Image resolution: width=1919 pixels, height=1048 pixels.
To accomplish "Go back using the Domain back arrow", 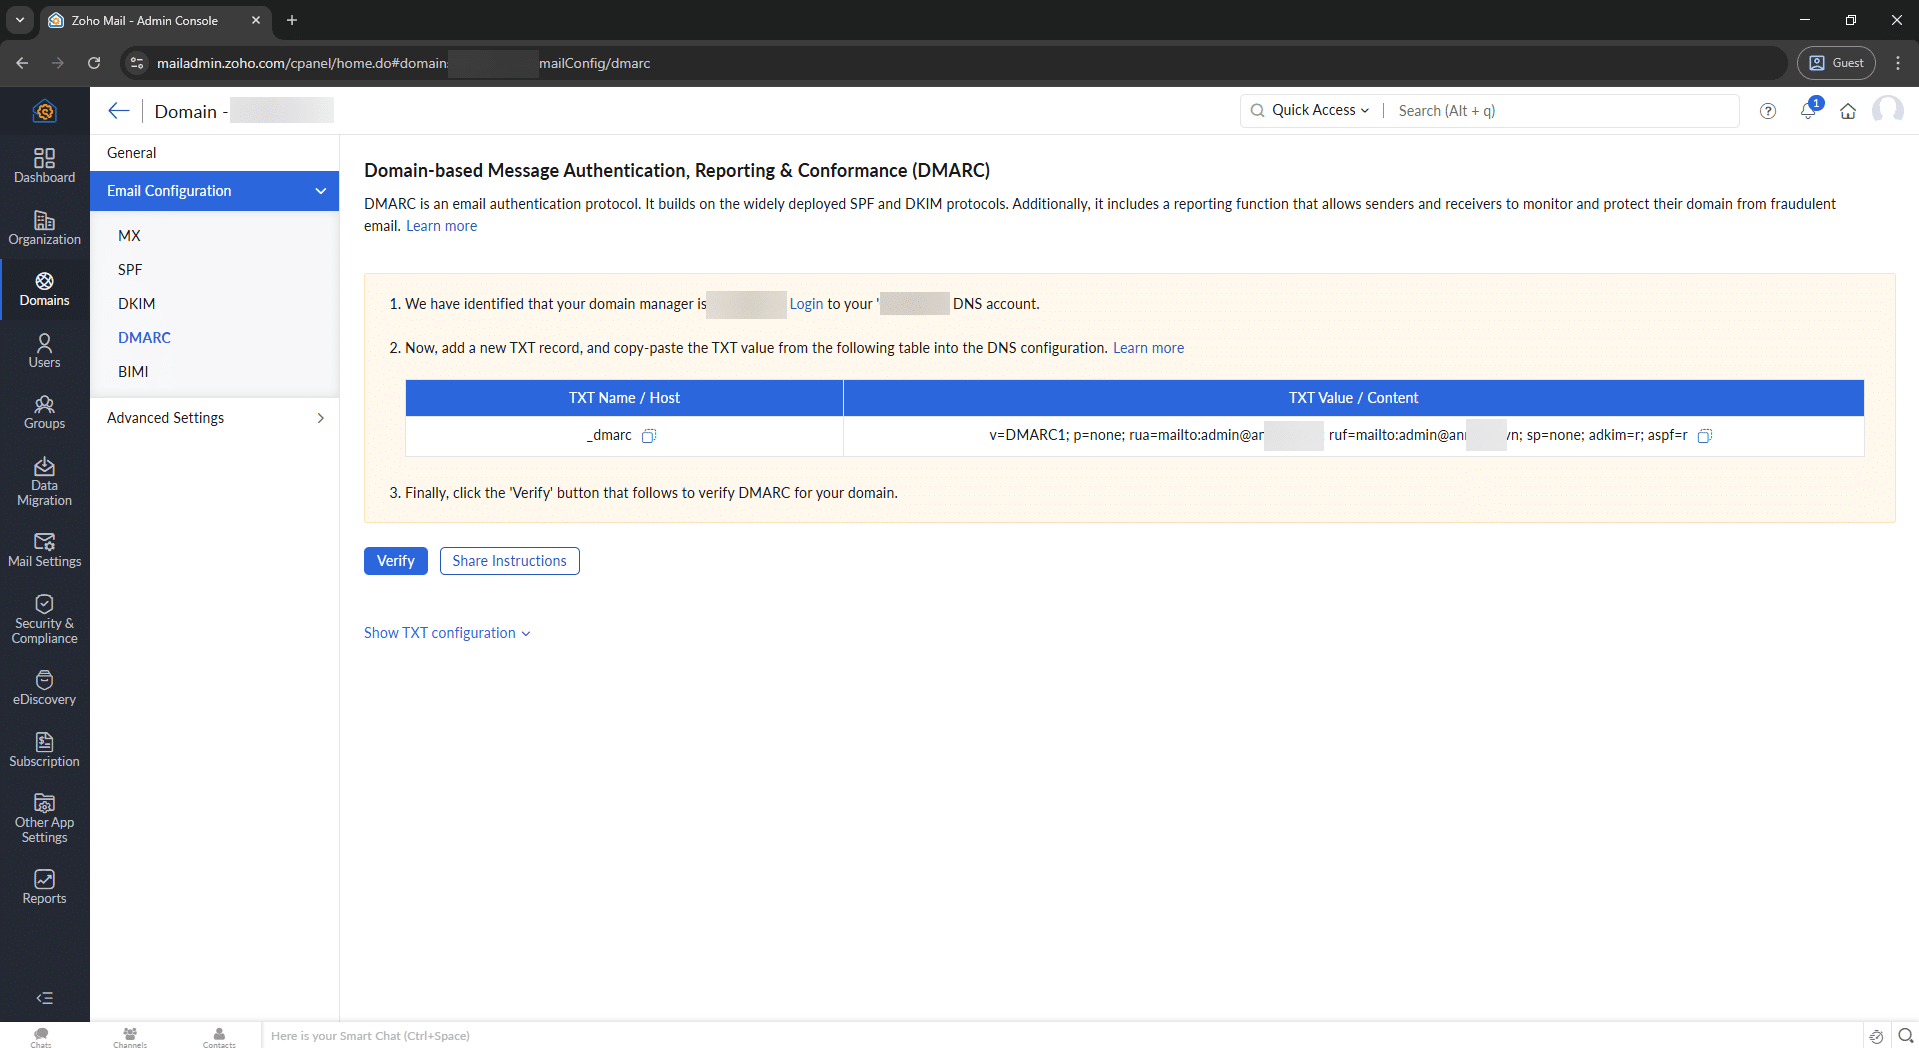I will pyautogui.click(x=119, y=111).
